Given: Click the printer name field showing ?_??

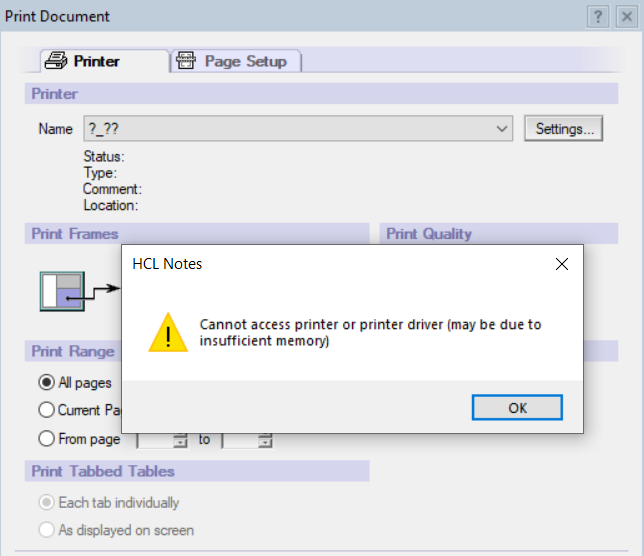Looking at the screenshot, I should point(290,129).
